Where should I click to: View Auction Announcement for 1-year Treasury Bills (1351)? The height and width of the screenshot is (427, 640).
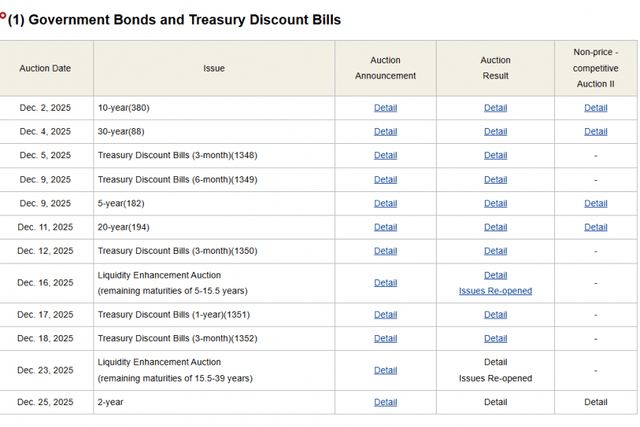[x=385, y=314]
